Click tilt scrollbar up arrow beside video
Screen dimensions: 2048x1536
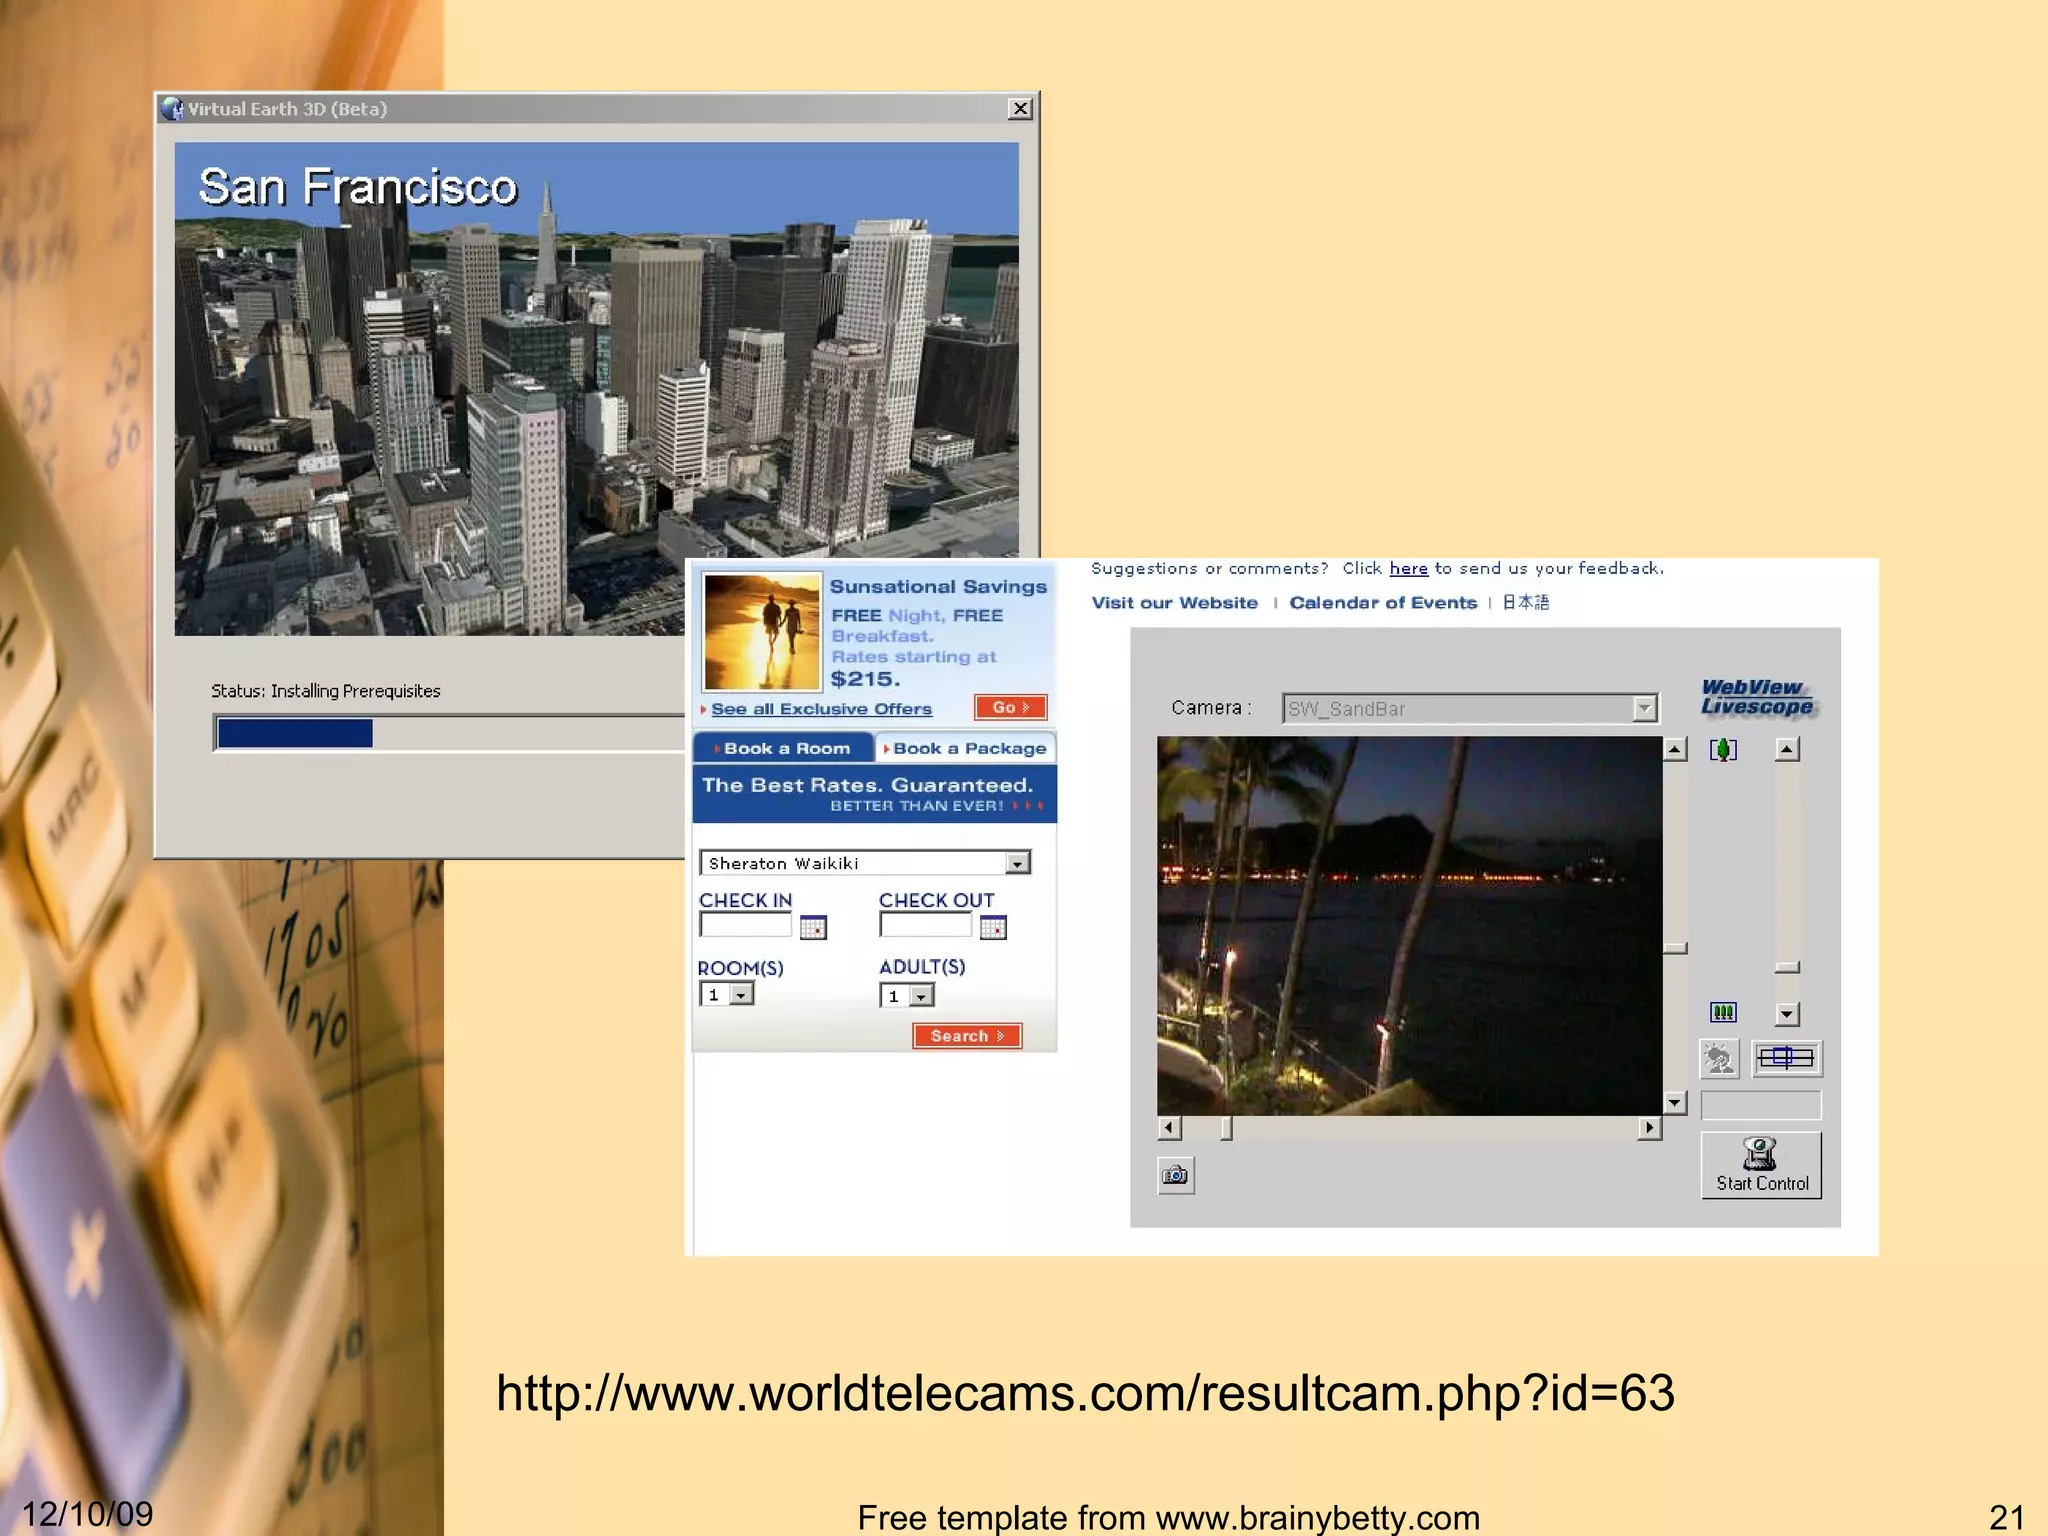pyautogui.click(x=1675, y=749)
